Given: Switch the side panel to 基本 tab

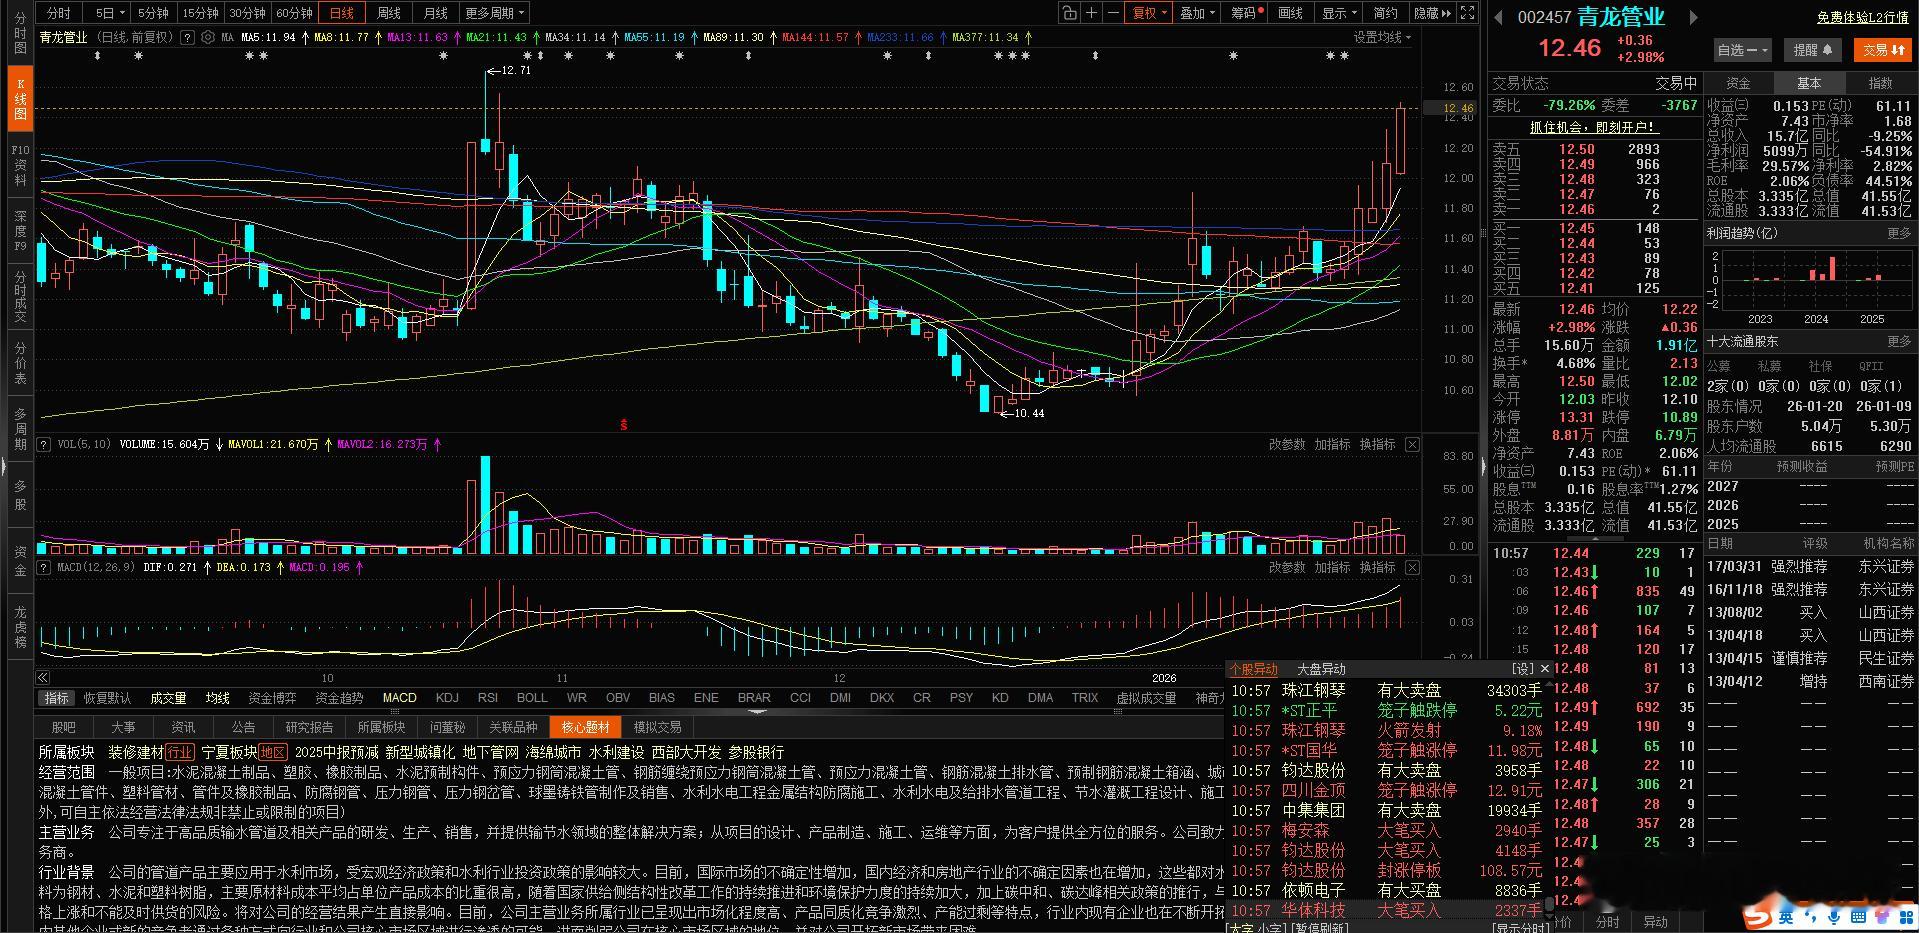Looking at the screenshot, I should pos(1809,83).
